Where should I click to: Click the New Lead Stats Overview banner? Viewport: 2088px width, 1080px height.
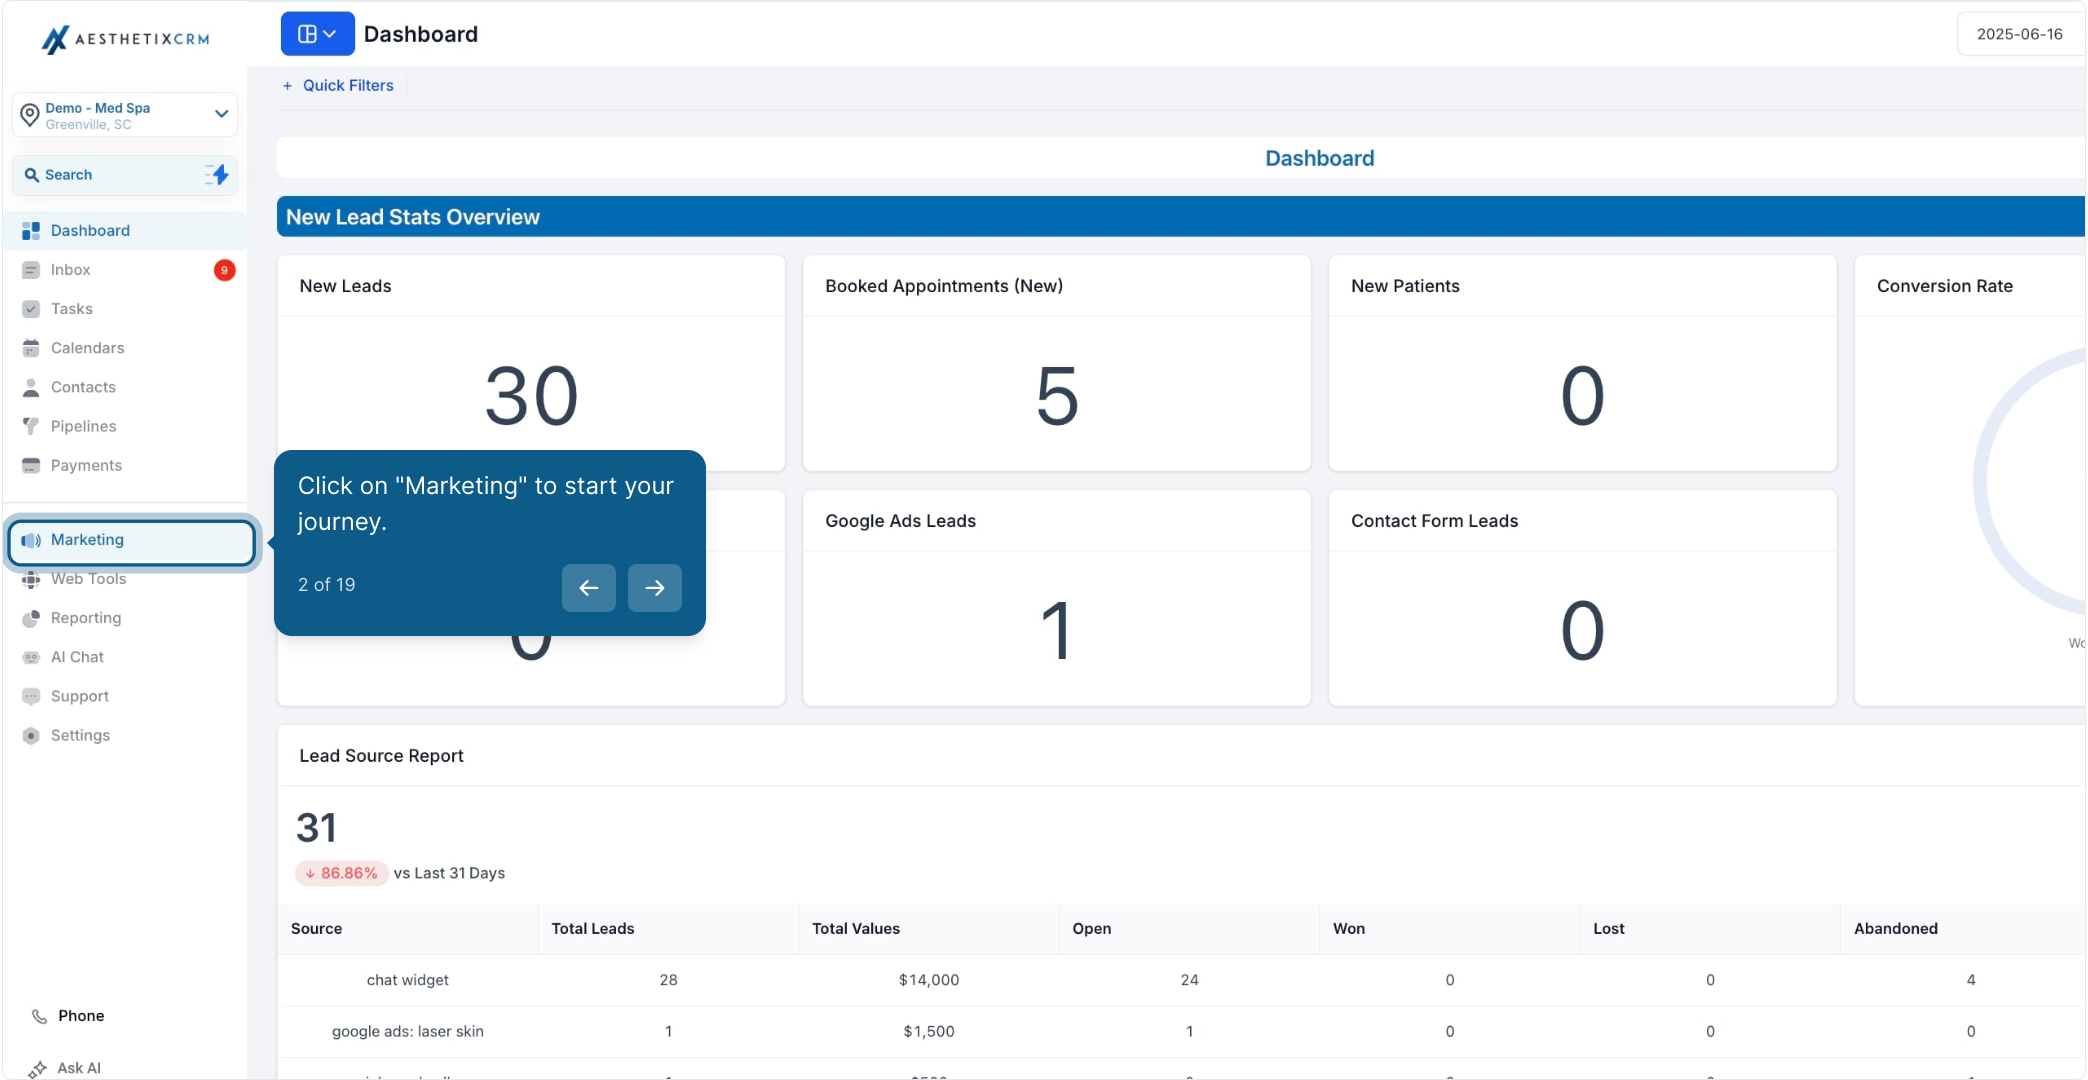click(1180, 217)
